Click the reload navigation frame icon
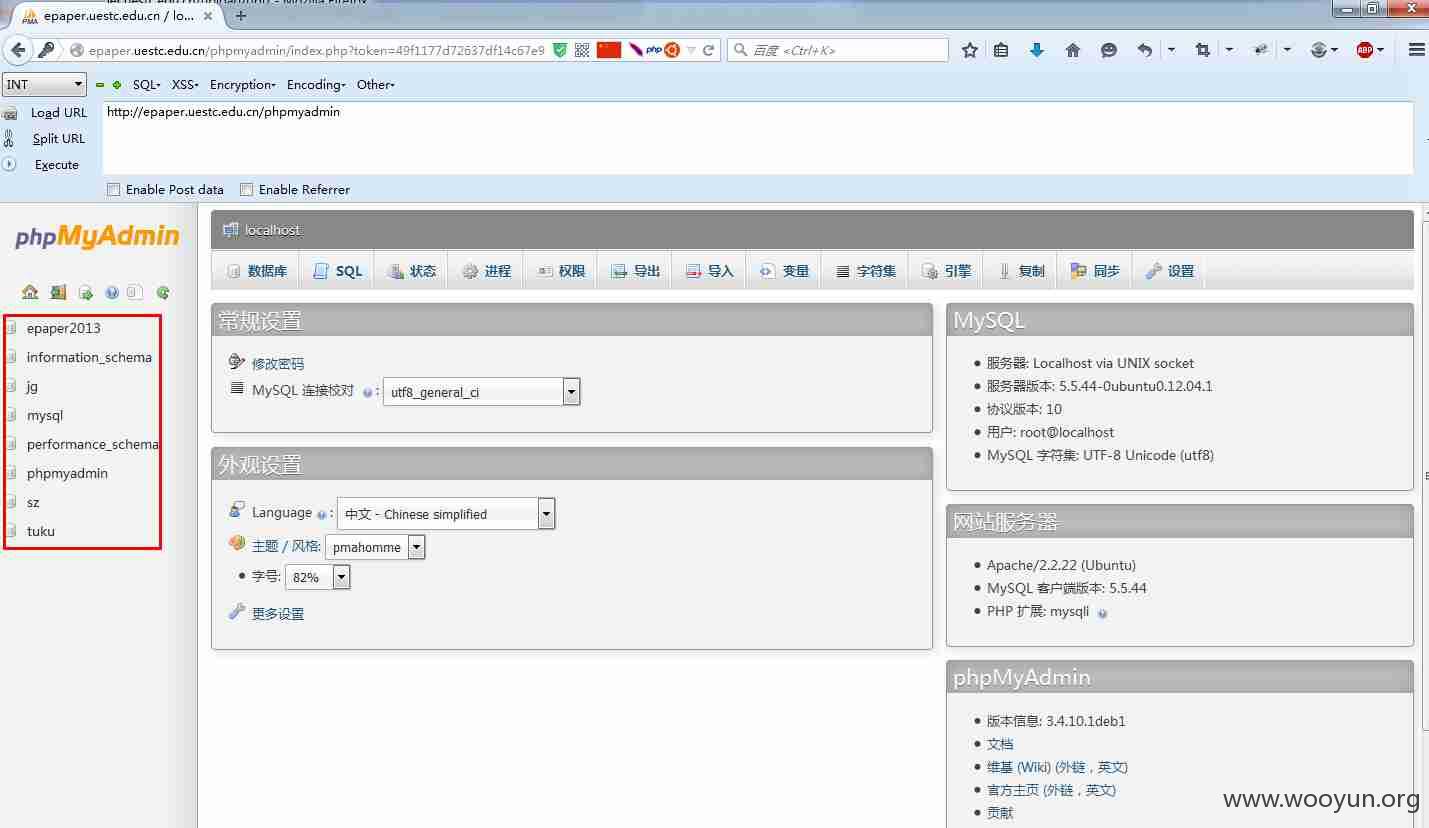 (162, 292)
